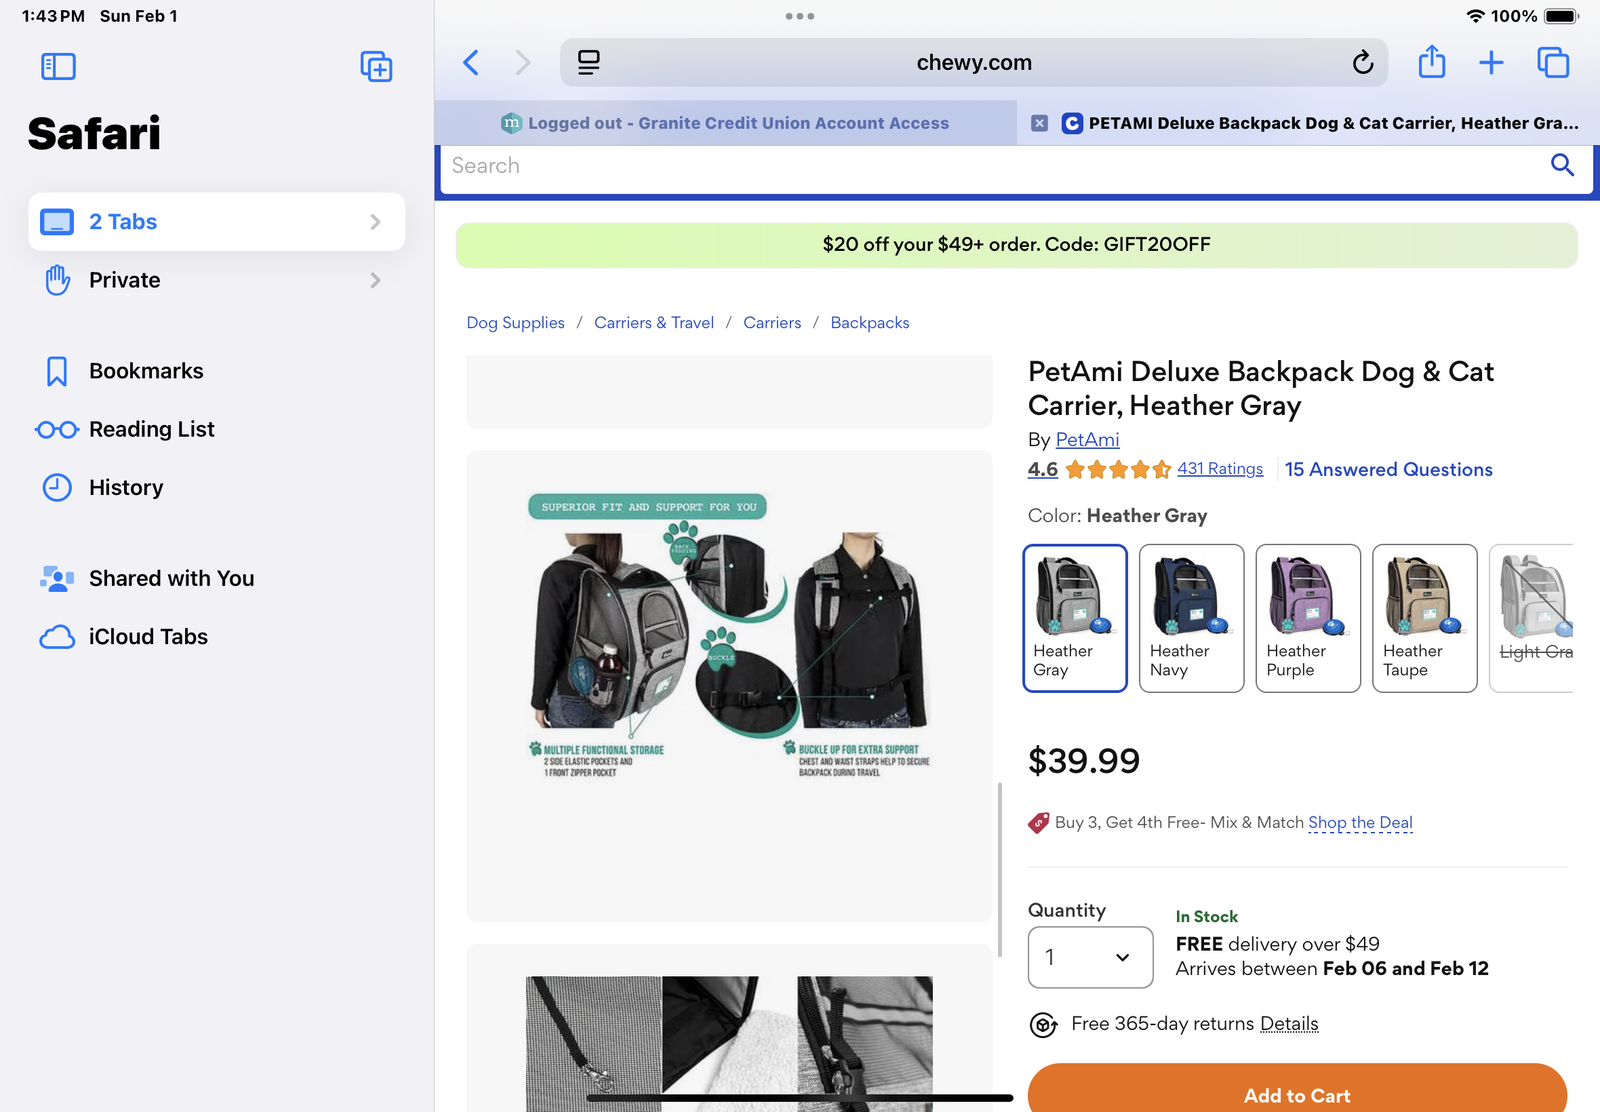The width and height of the screenshot is (1600, 1112).
Task: Expand the Private tab group
Action: point(217,280)
